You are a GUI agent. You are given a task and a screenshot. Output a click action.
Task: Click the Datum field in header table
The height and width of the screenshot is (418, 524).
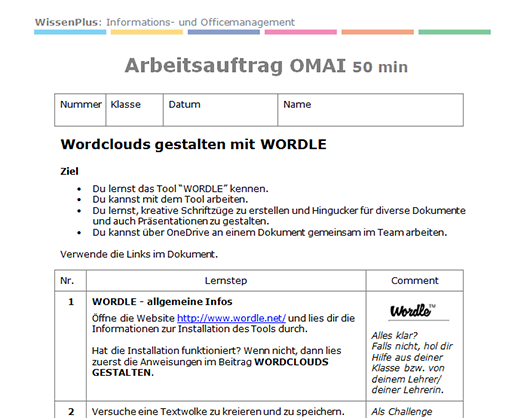[x=221, y=110]
